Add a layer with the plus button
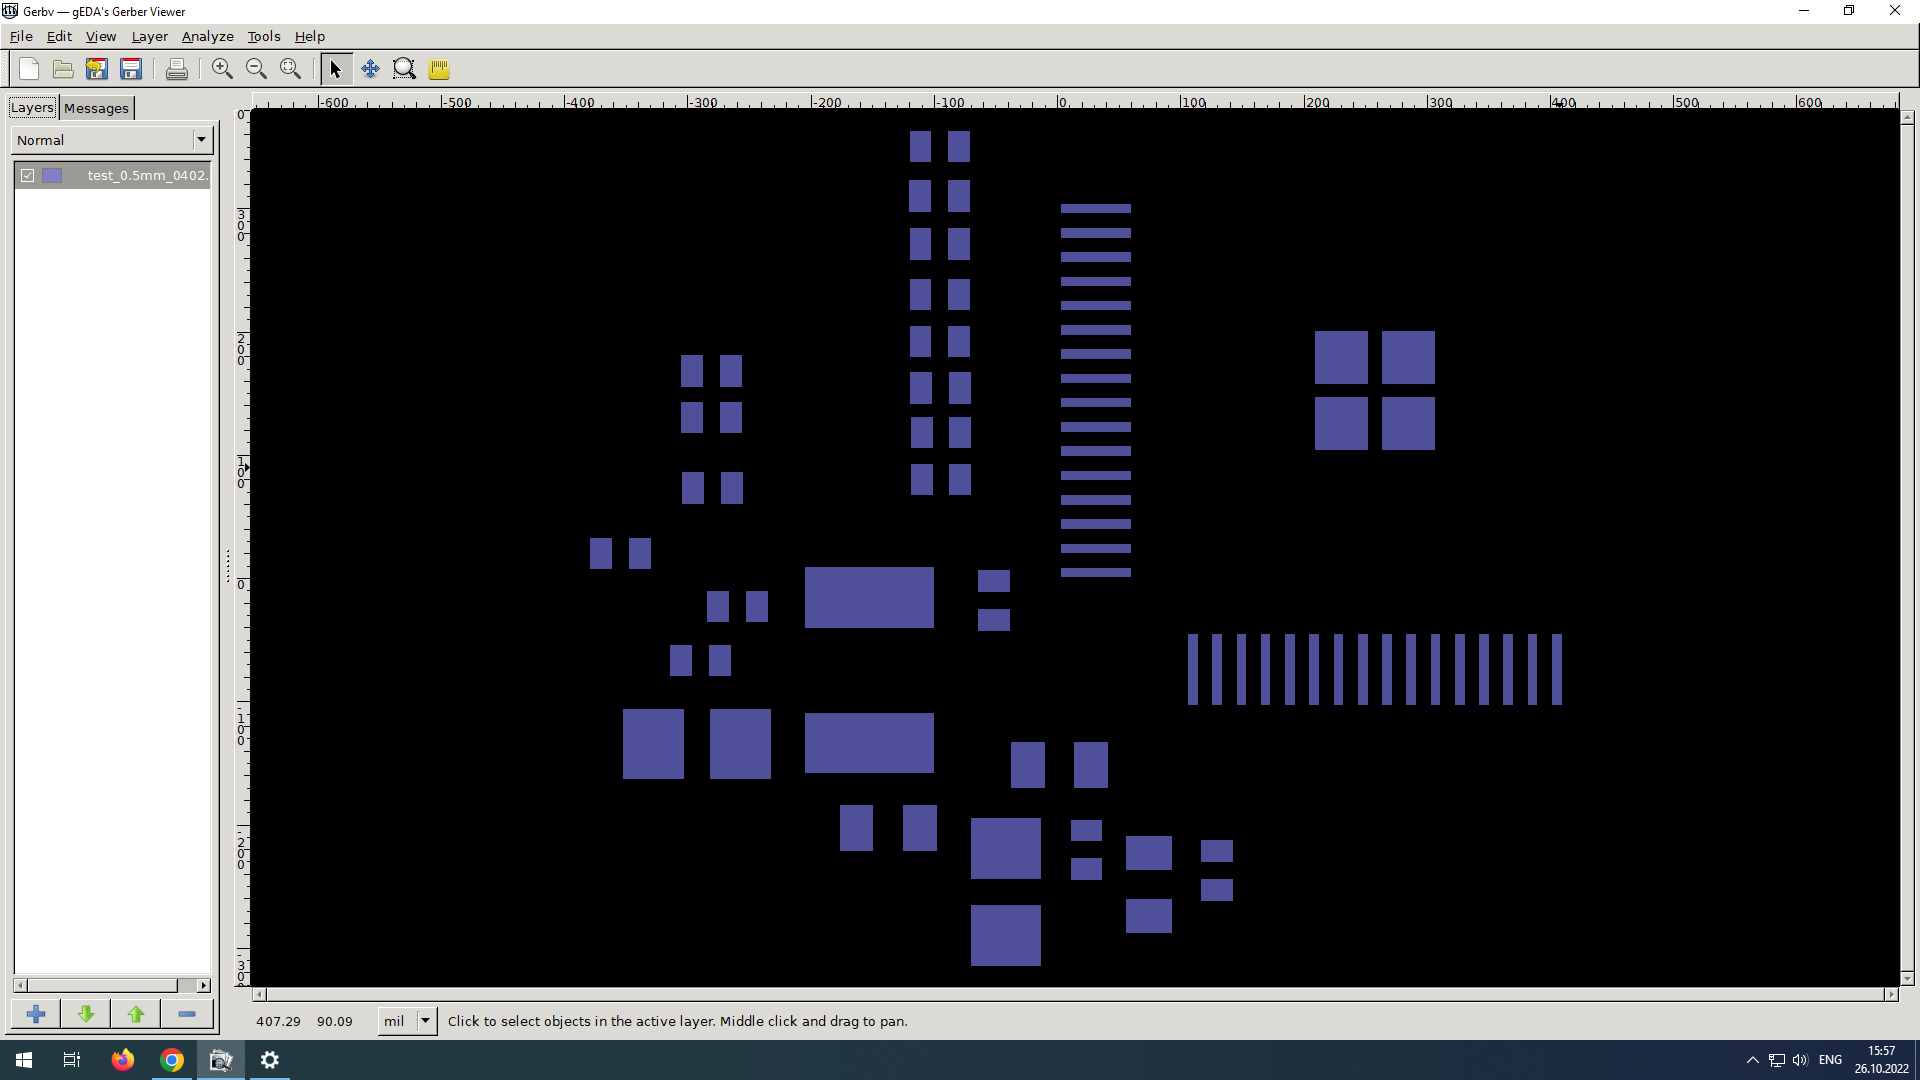 tap(36, 1014)
